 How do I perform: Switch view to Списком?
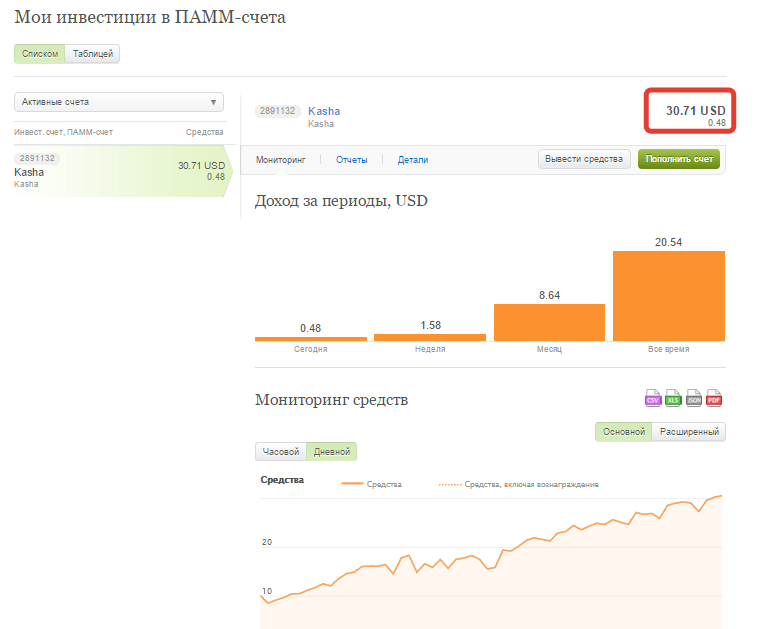click(40, 54)
